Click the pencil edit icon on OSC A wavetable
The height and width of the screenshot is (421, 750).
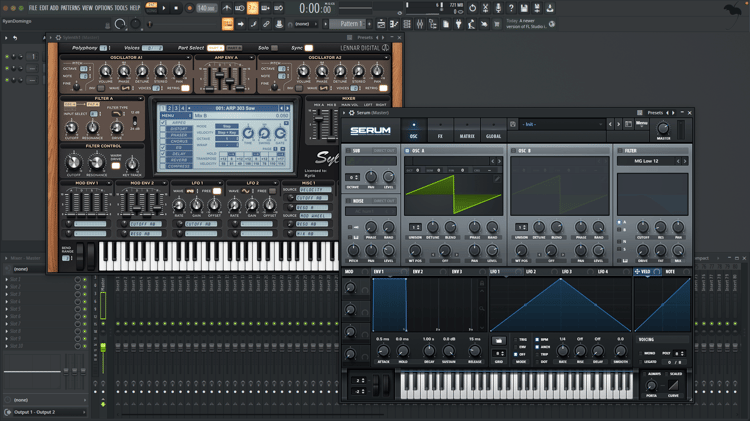click(x=497, y=179)
